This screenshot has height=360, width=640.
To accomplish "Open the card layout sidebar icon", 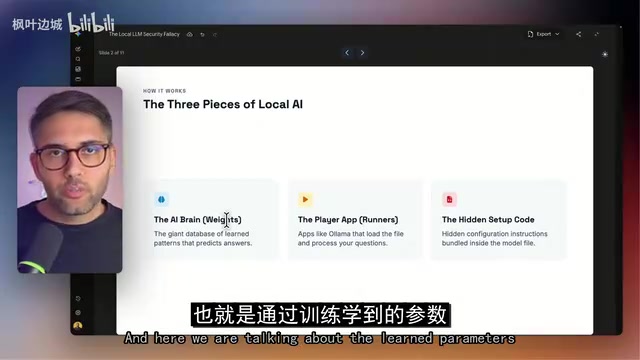I will coord(78,79).
